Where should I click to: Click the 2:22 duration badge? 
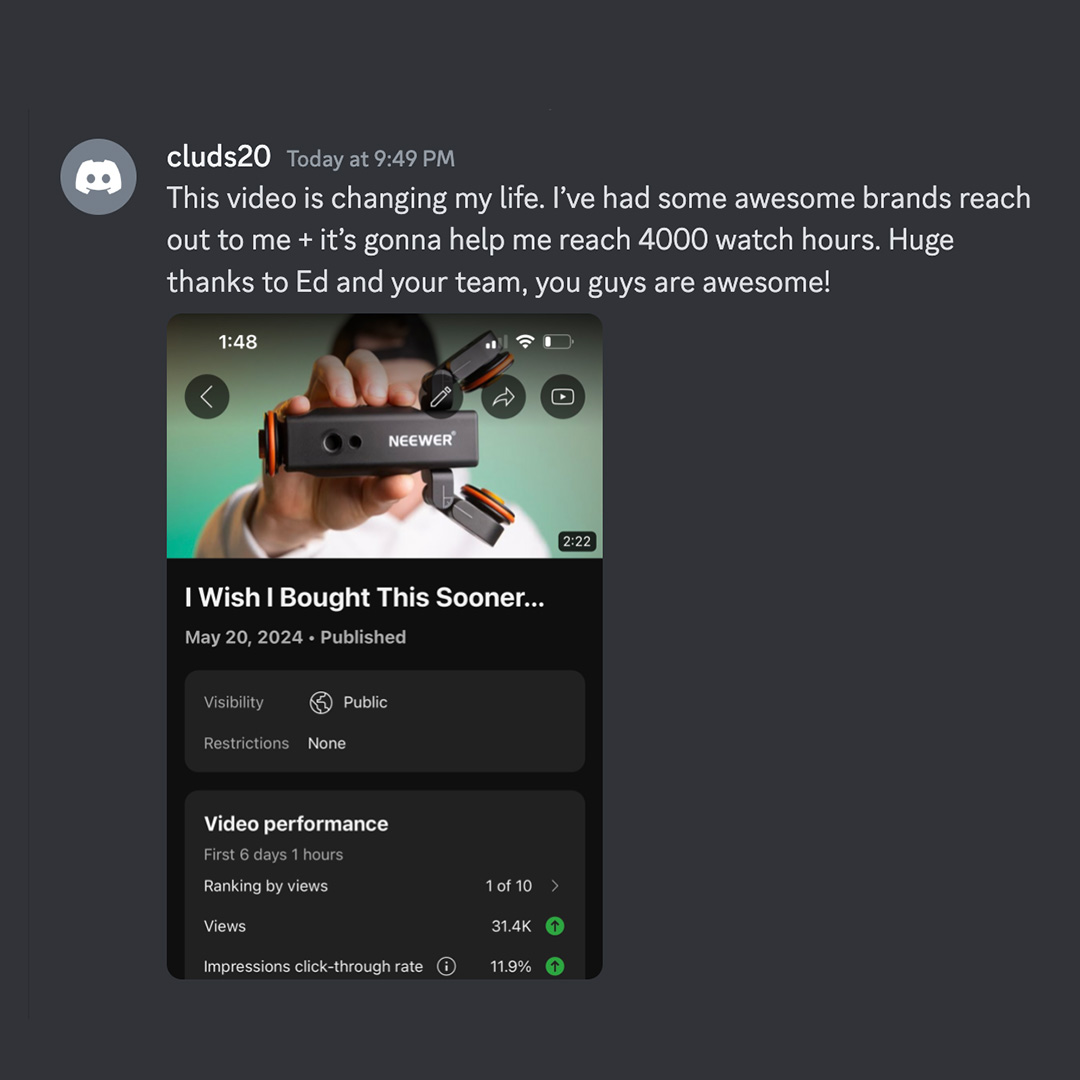[x=577, y=541]
